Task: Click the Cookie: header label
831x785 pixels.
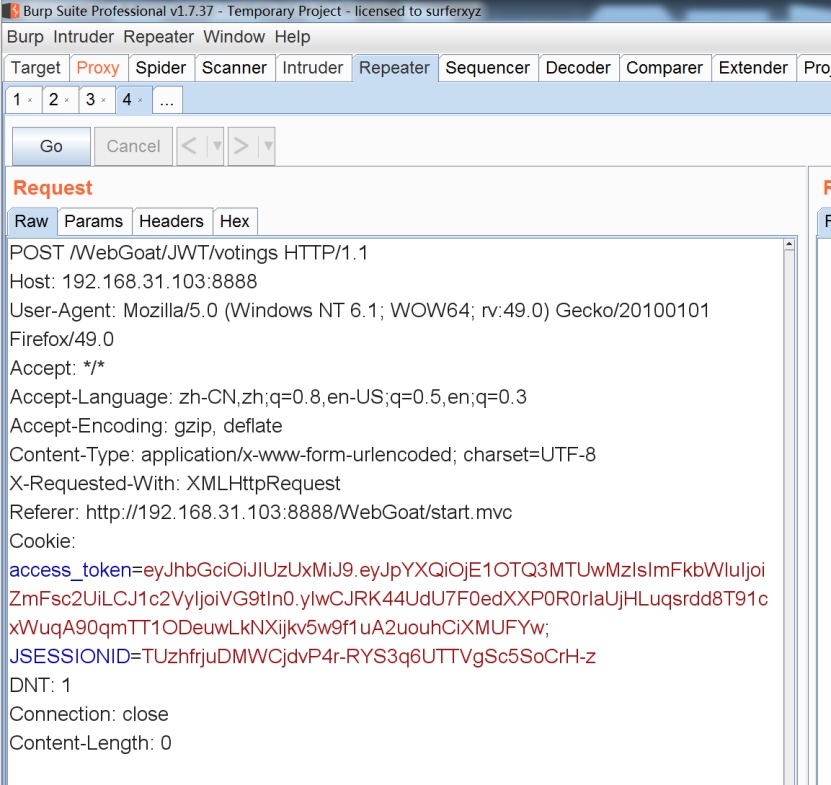Action: coord(42,541)
